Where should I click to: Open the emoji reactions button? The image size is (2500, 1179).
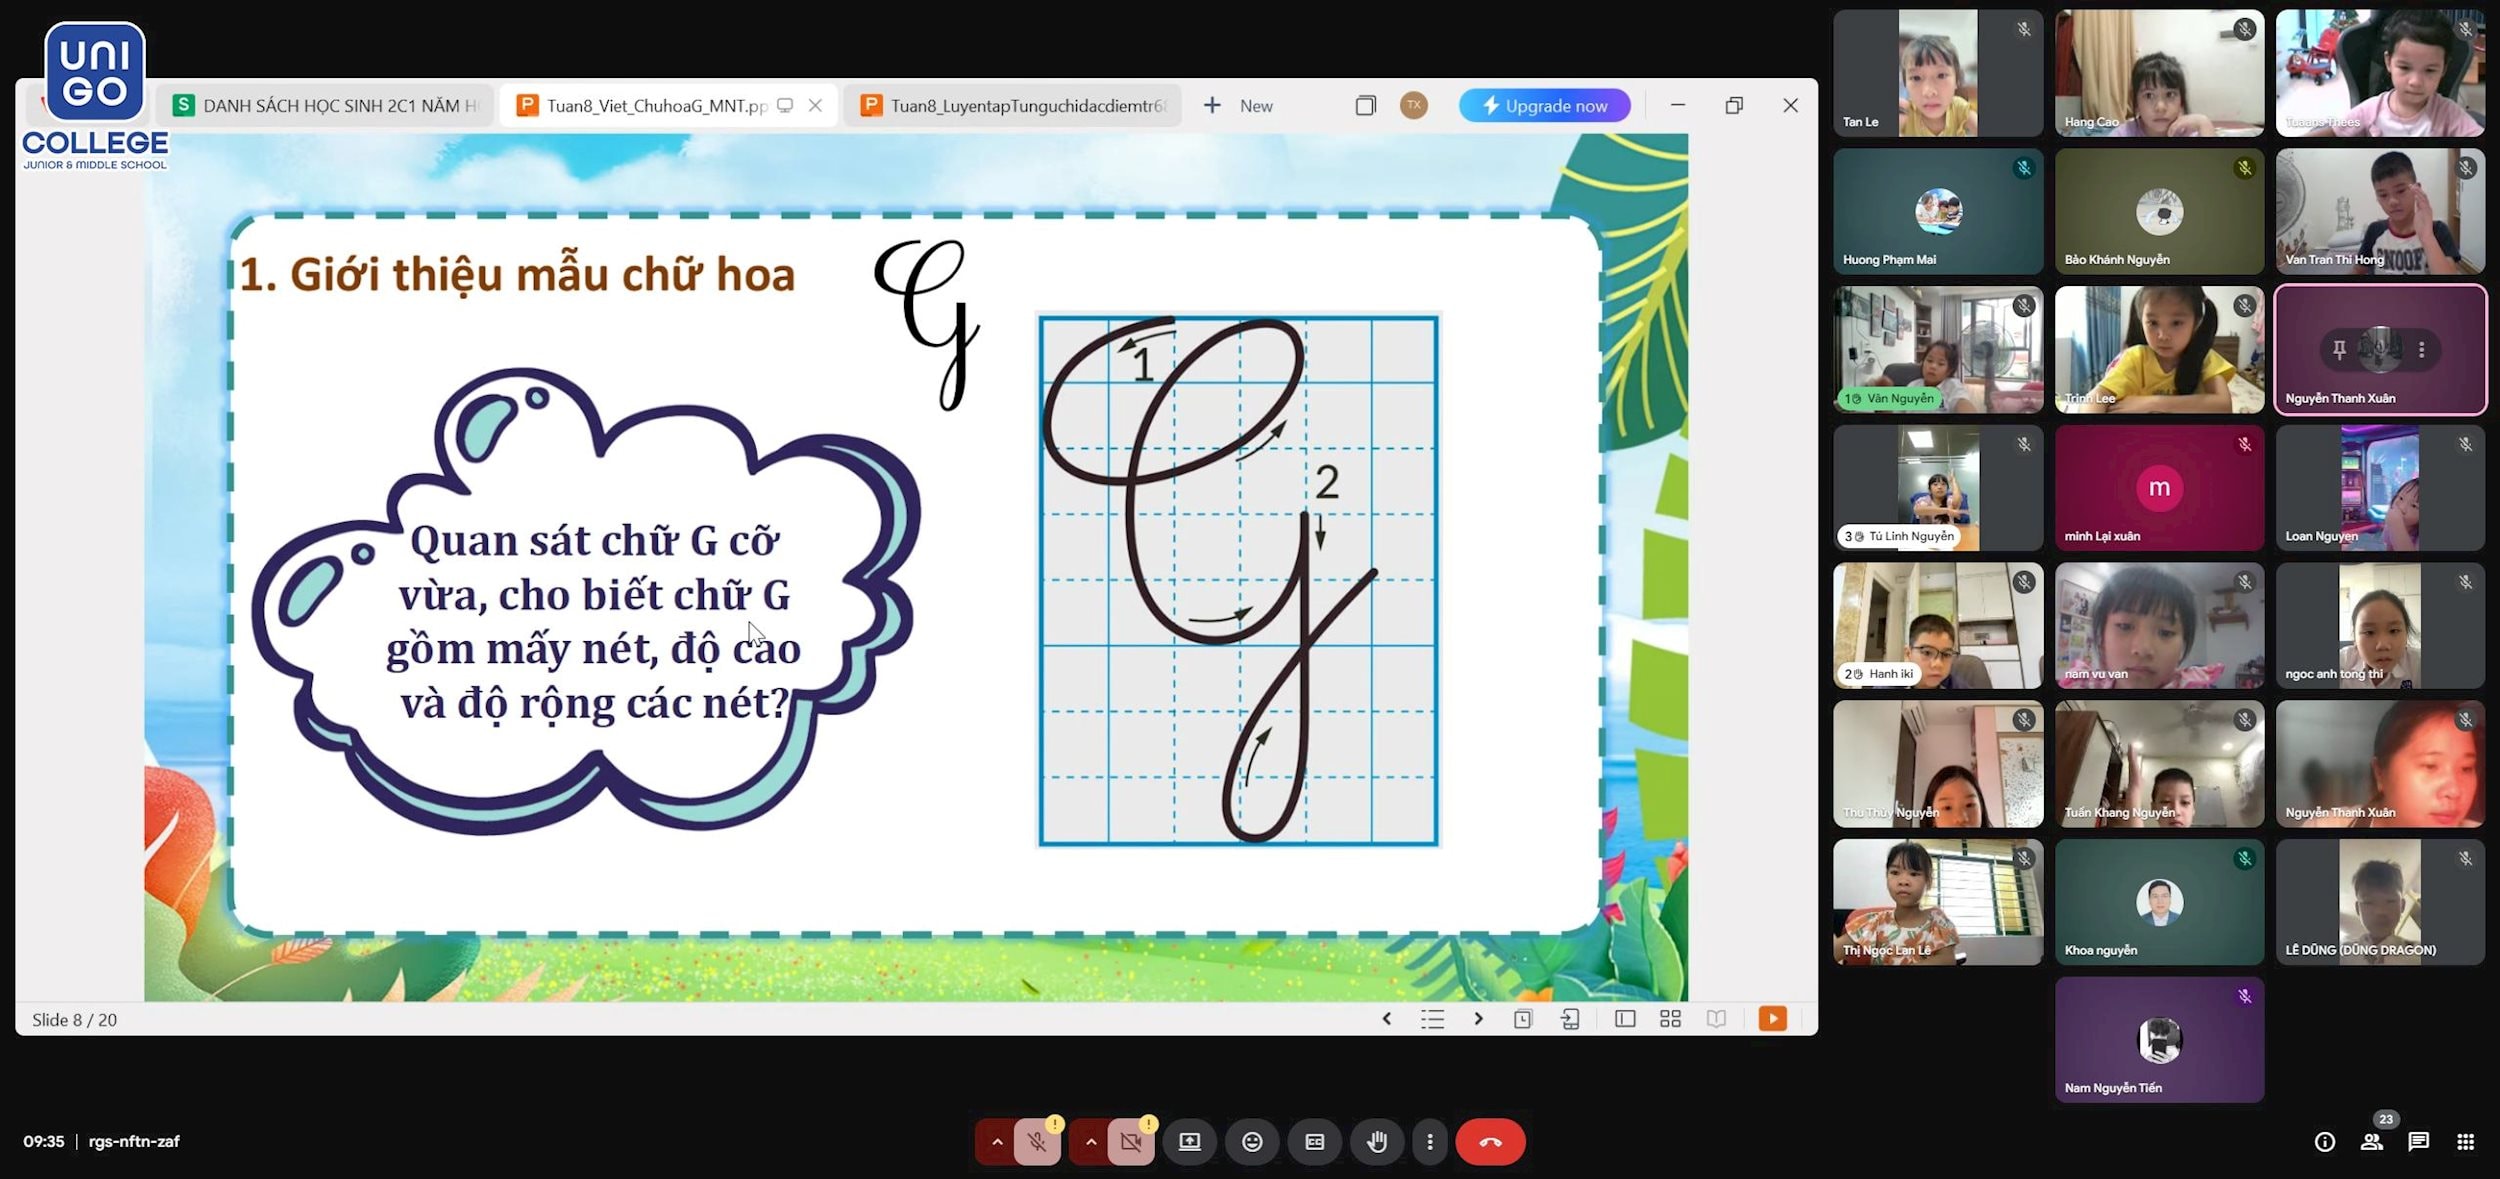pos(1252,1142)
